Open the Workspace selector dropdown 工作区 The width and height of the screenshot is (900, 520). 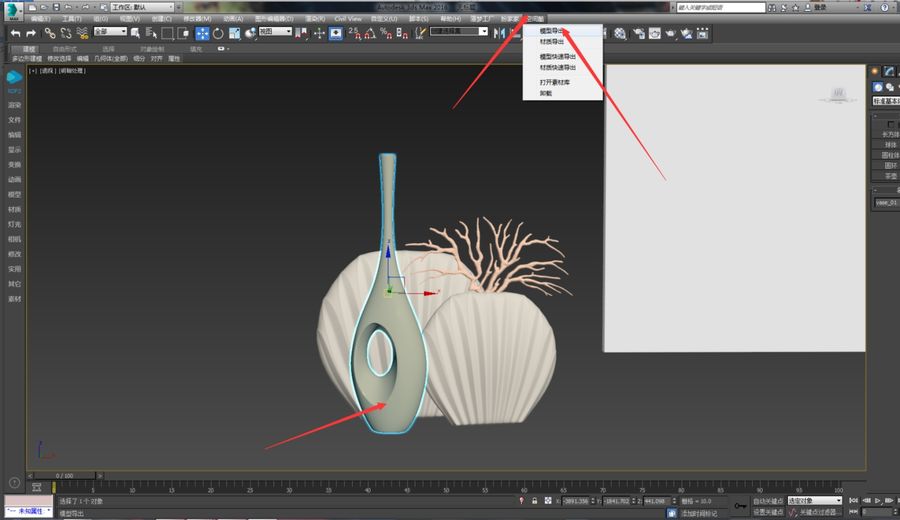142,7
